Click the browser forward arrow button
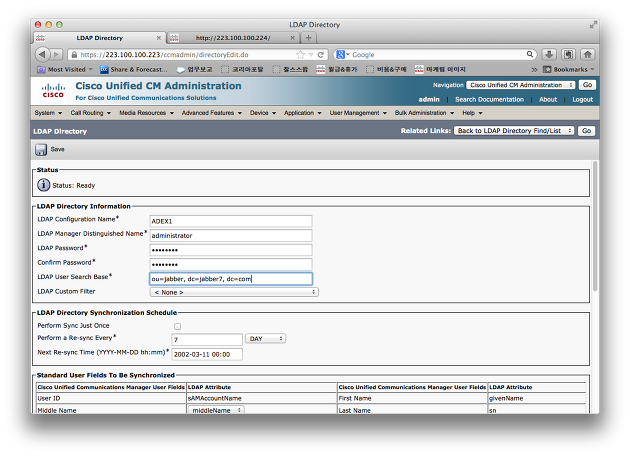This screenshot has width=630, height=456. [x=56, y=54]
